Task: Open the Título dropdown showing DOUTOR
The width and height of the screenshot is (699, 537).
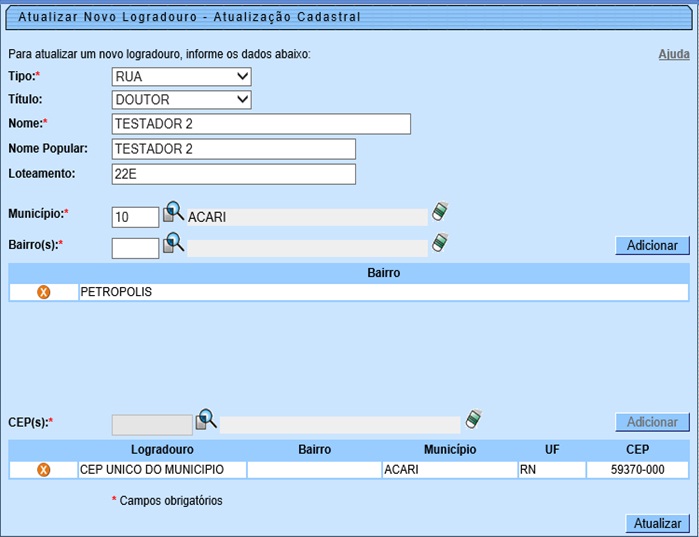Action: pyautogui.click(x=181, y=100)
